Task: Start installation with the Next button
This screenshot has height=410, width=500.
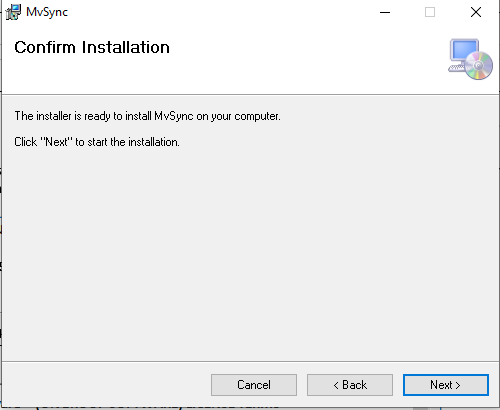Action: tap(446, 385)
